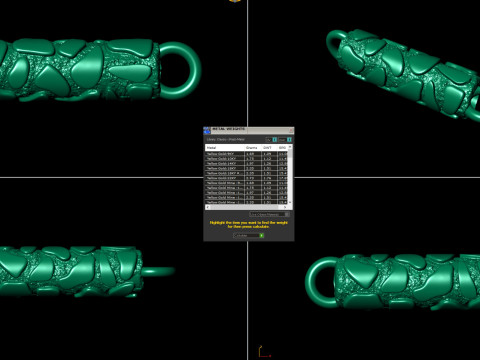This screenshot has width=480, height=360.
Task: Select the pendant model in the top-left viewport
Action: (x=80, y=70)
